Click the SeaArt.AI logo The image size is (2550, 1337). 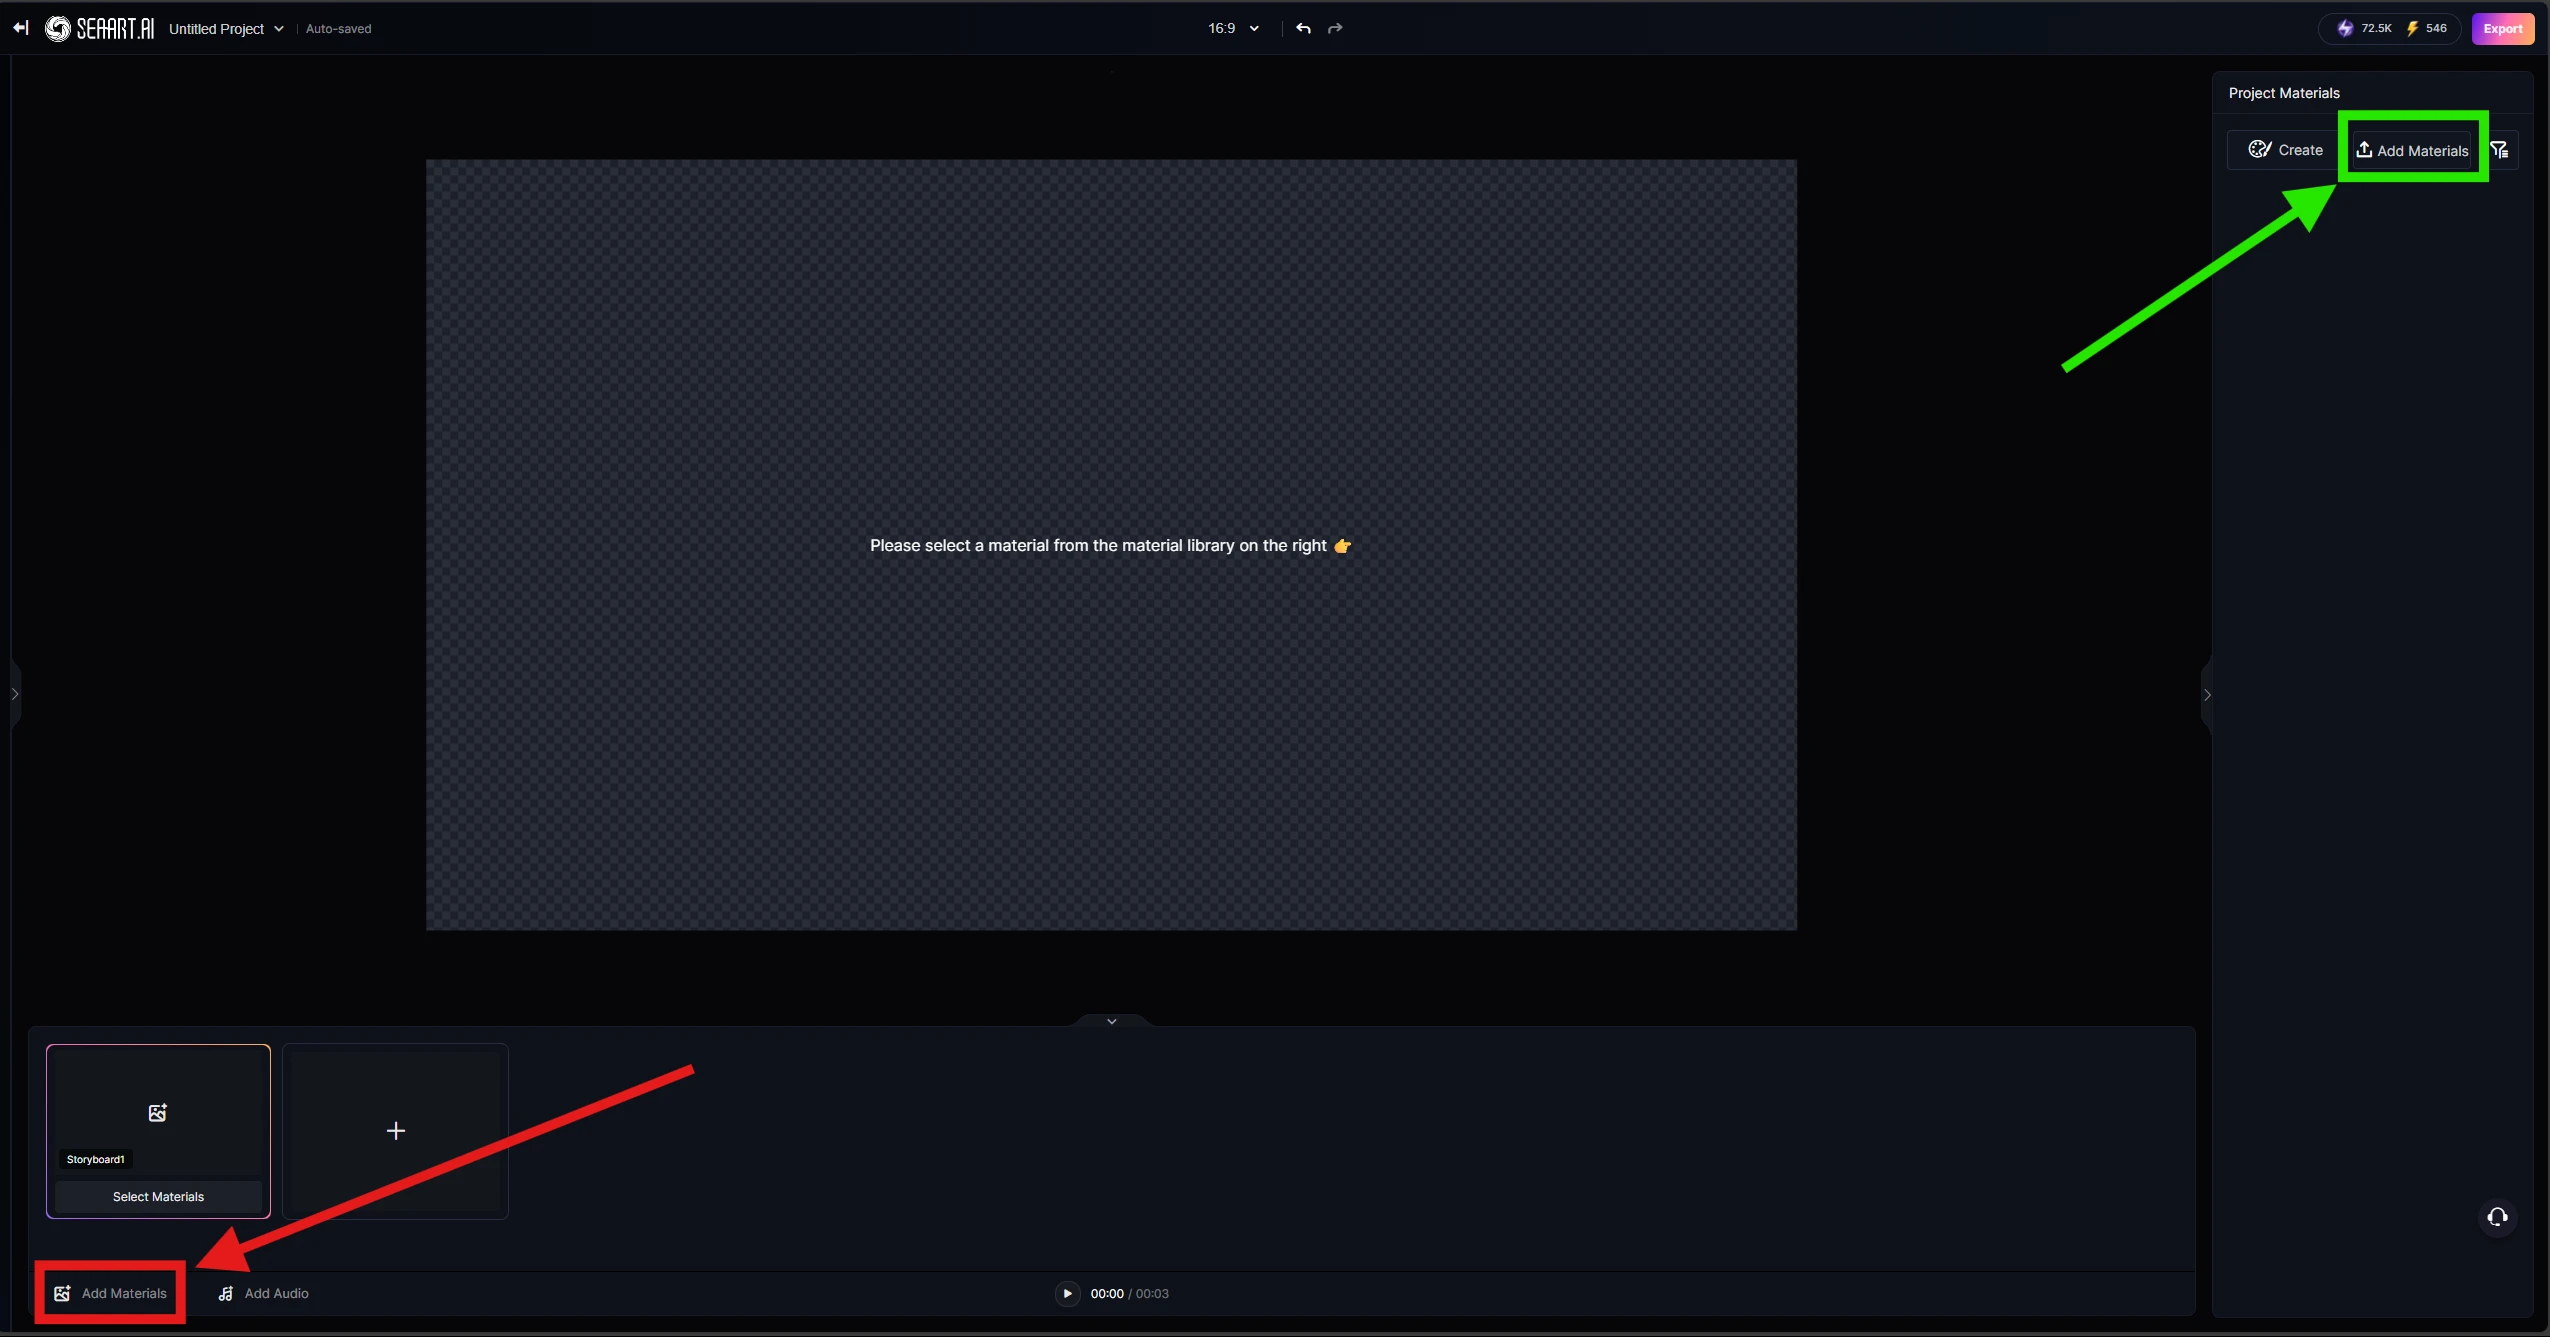100,29
